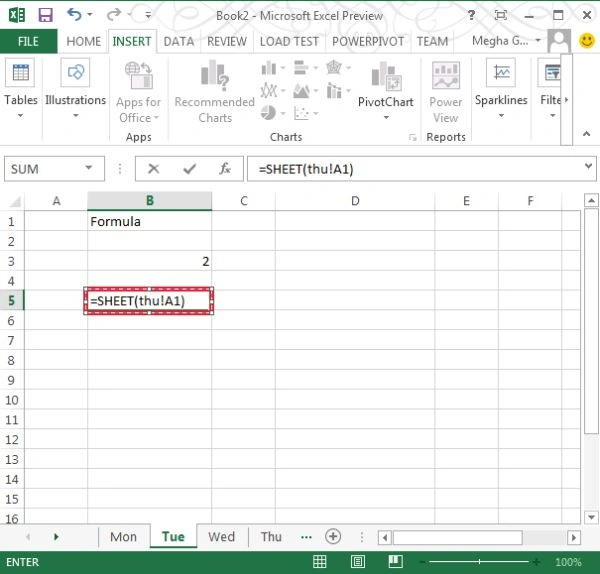Switch to HOME ribbon tab
The height and width of the screenshot is (574, 600).
tap(83, 41)
